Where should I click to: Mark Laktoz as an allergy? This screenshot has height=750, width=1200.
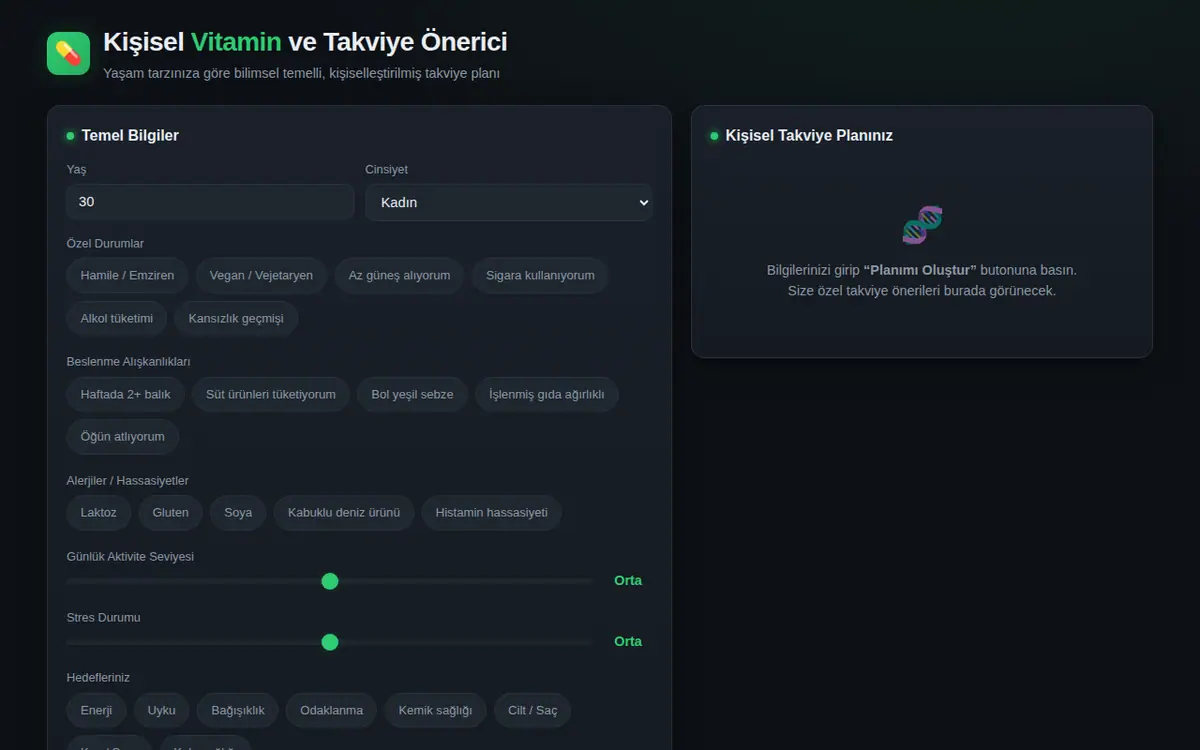coord(99,513)
